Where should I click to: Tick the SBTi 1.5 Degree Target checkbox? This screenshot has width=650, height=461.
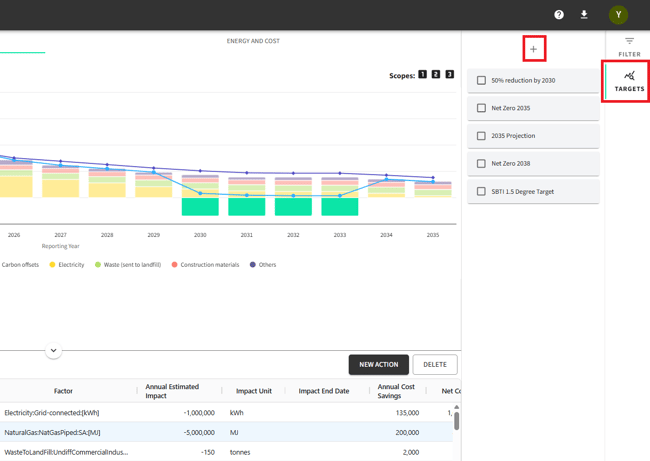[x=481, y=191]
